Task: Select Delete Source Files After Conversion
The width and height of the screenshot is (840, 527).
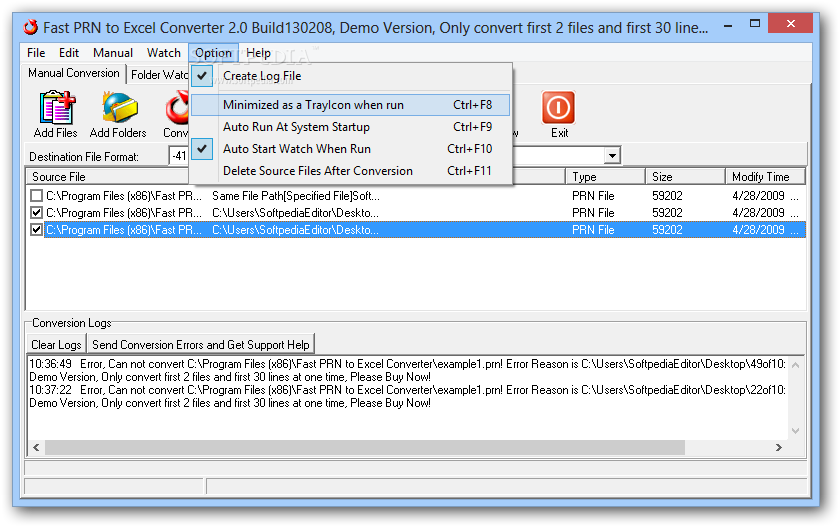Action: point(351,171)
